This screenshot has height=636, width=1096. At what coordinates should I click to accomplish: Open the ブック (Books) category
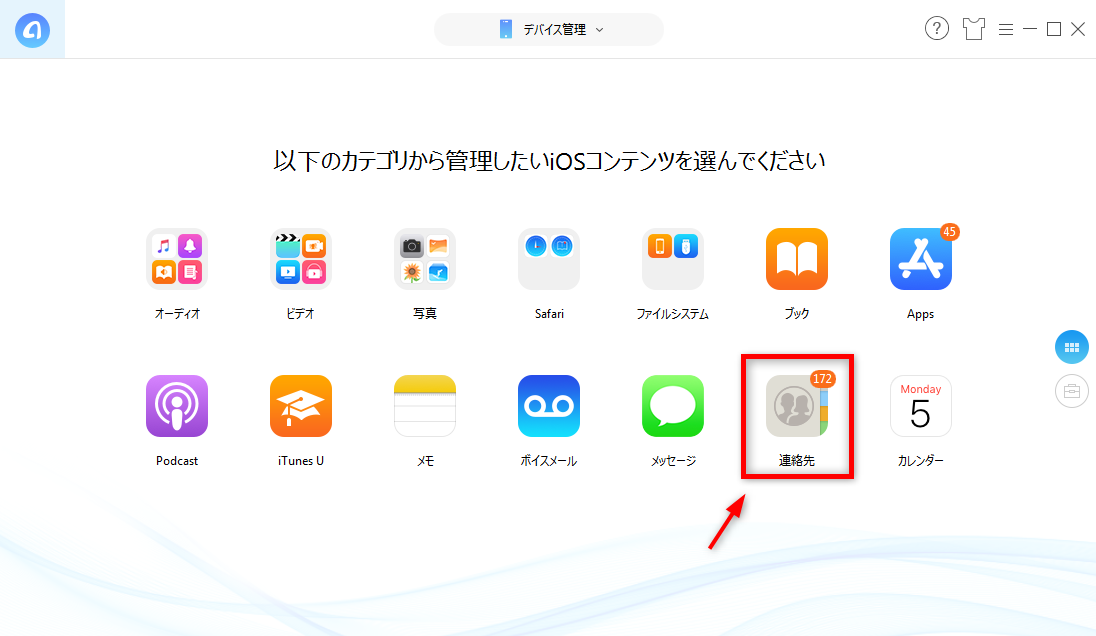797,259
